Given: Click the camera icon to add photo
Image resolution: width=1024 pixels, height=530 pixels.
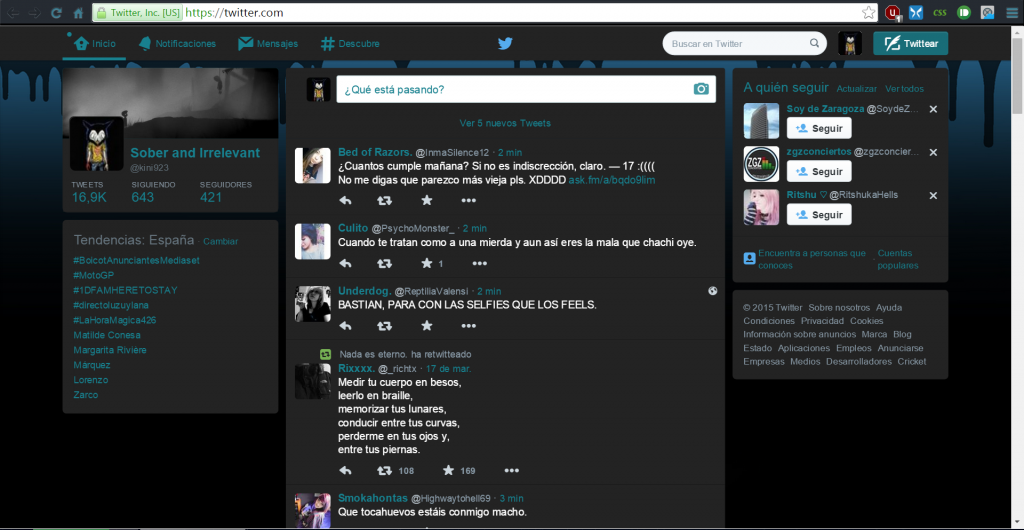Looking at the screenshot, I should point(701,89).
